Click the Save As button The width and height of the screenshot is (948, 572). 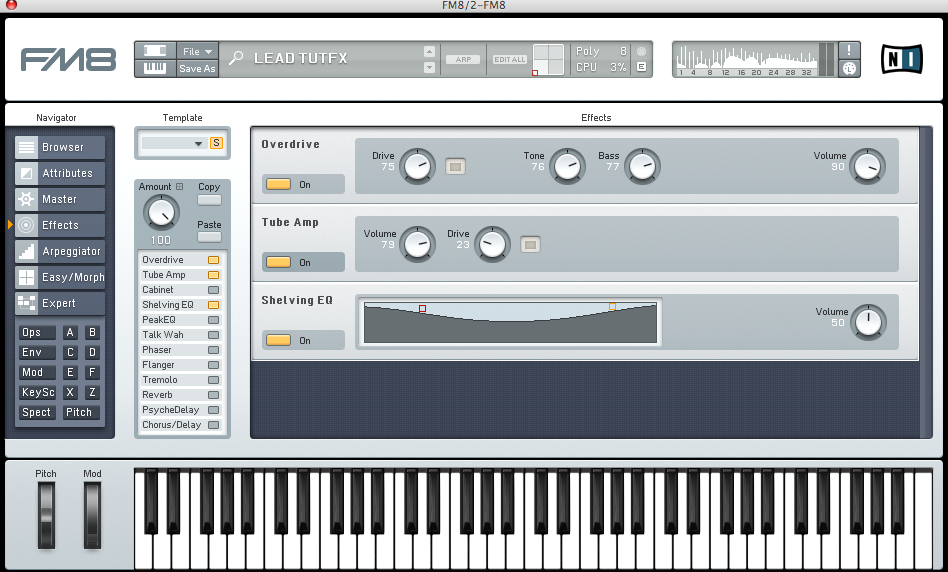(197, 68)
